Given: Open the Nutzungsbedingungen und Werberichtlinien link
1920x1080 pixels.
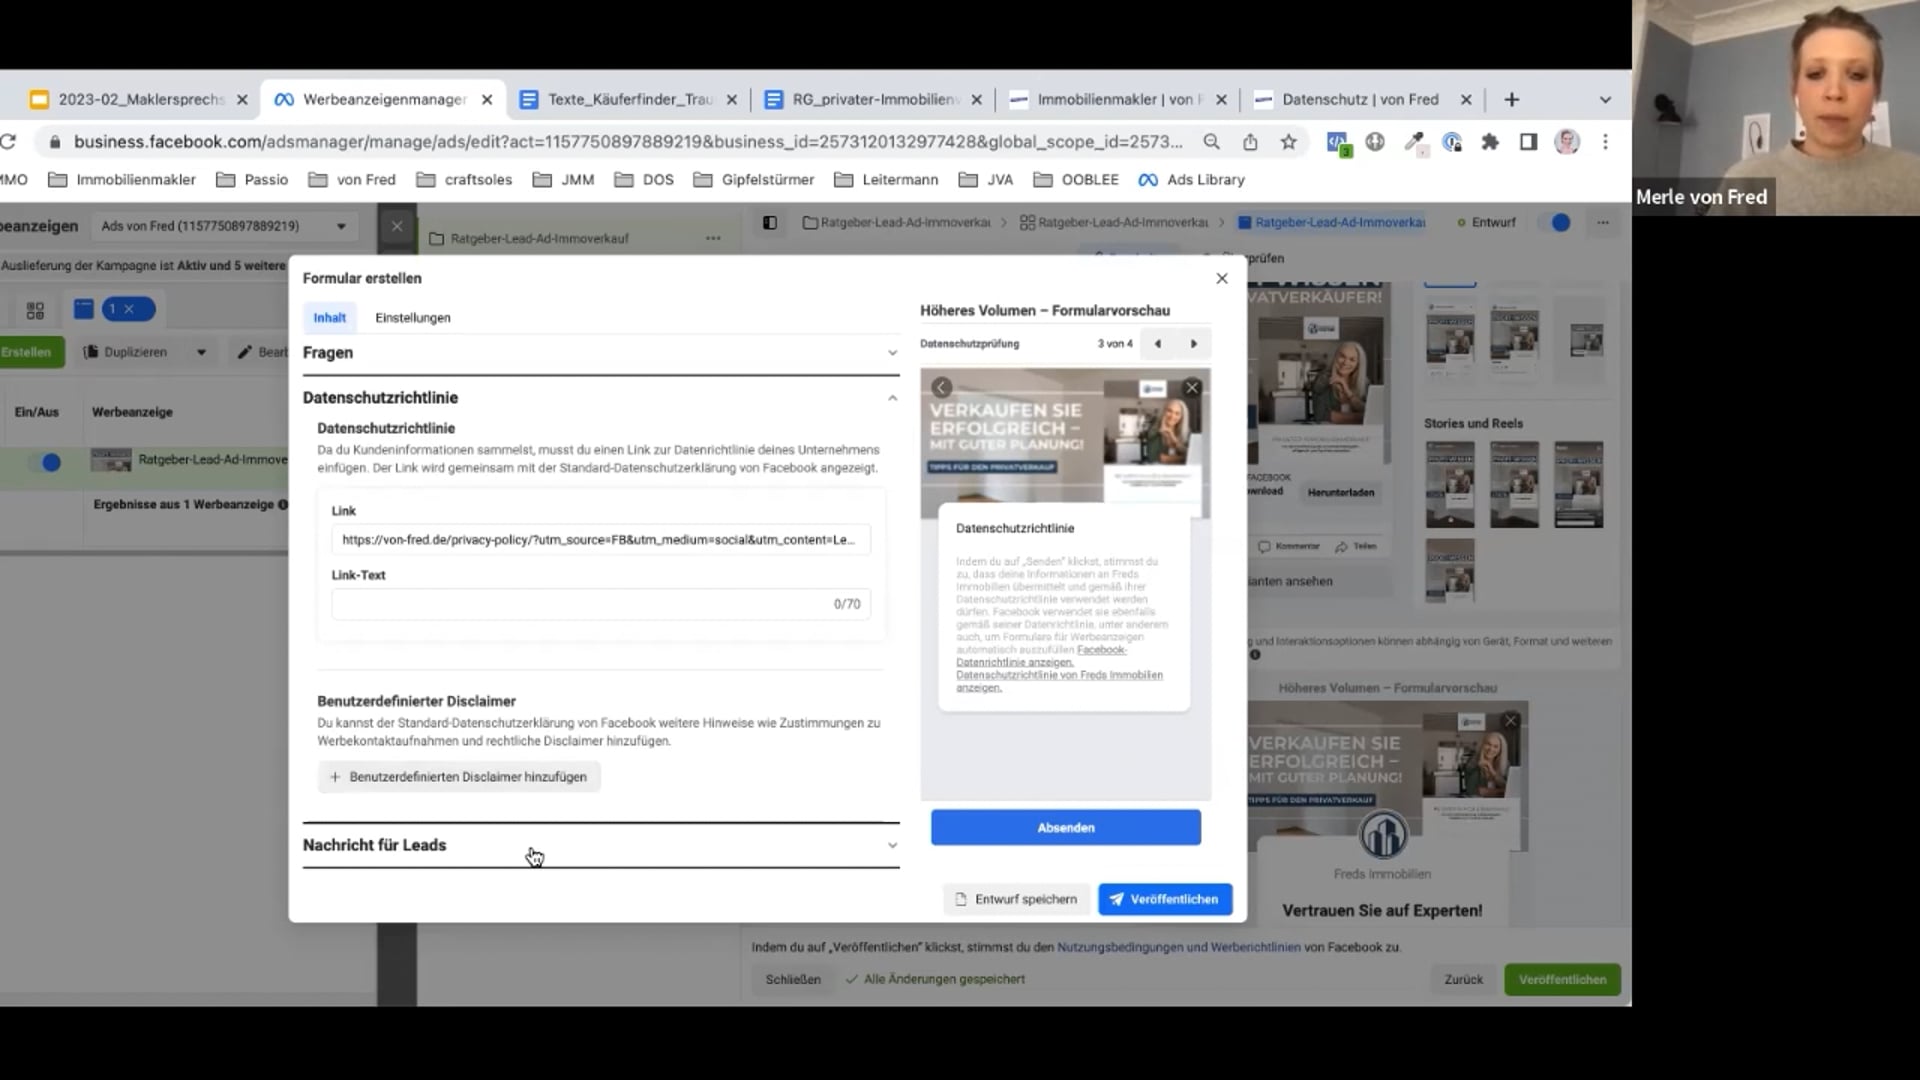Looking at the screenshot, I should tap(1179, 947).
